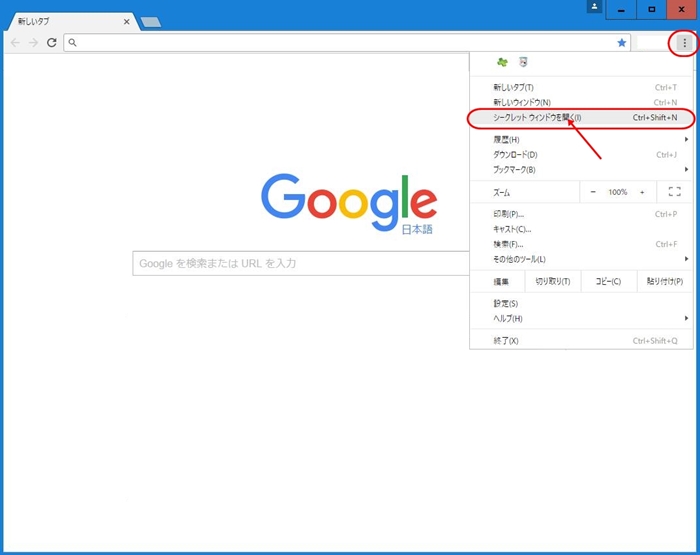Click the コピー(C) button
This screenshot has height=555, width=700.
[x=608, y=281]
